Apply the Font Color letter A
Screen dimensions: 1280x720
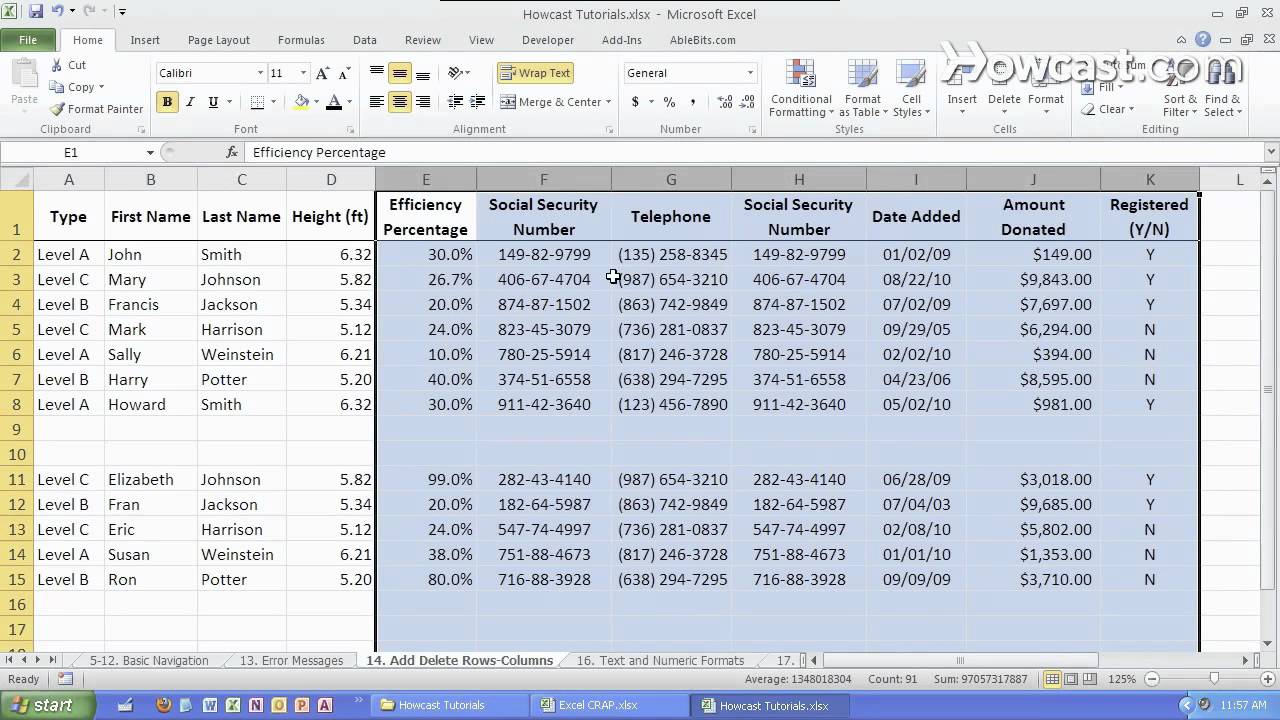(x=334, y=102)
